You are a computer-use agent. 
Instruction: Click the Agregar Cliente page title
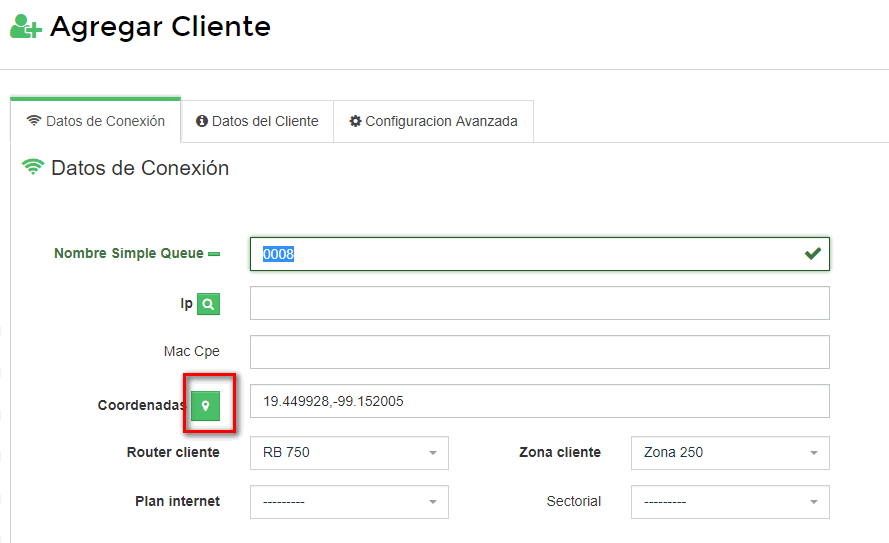point(160,26)
